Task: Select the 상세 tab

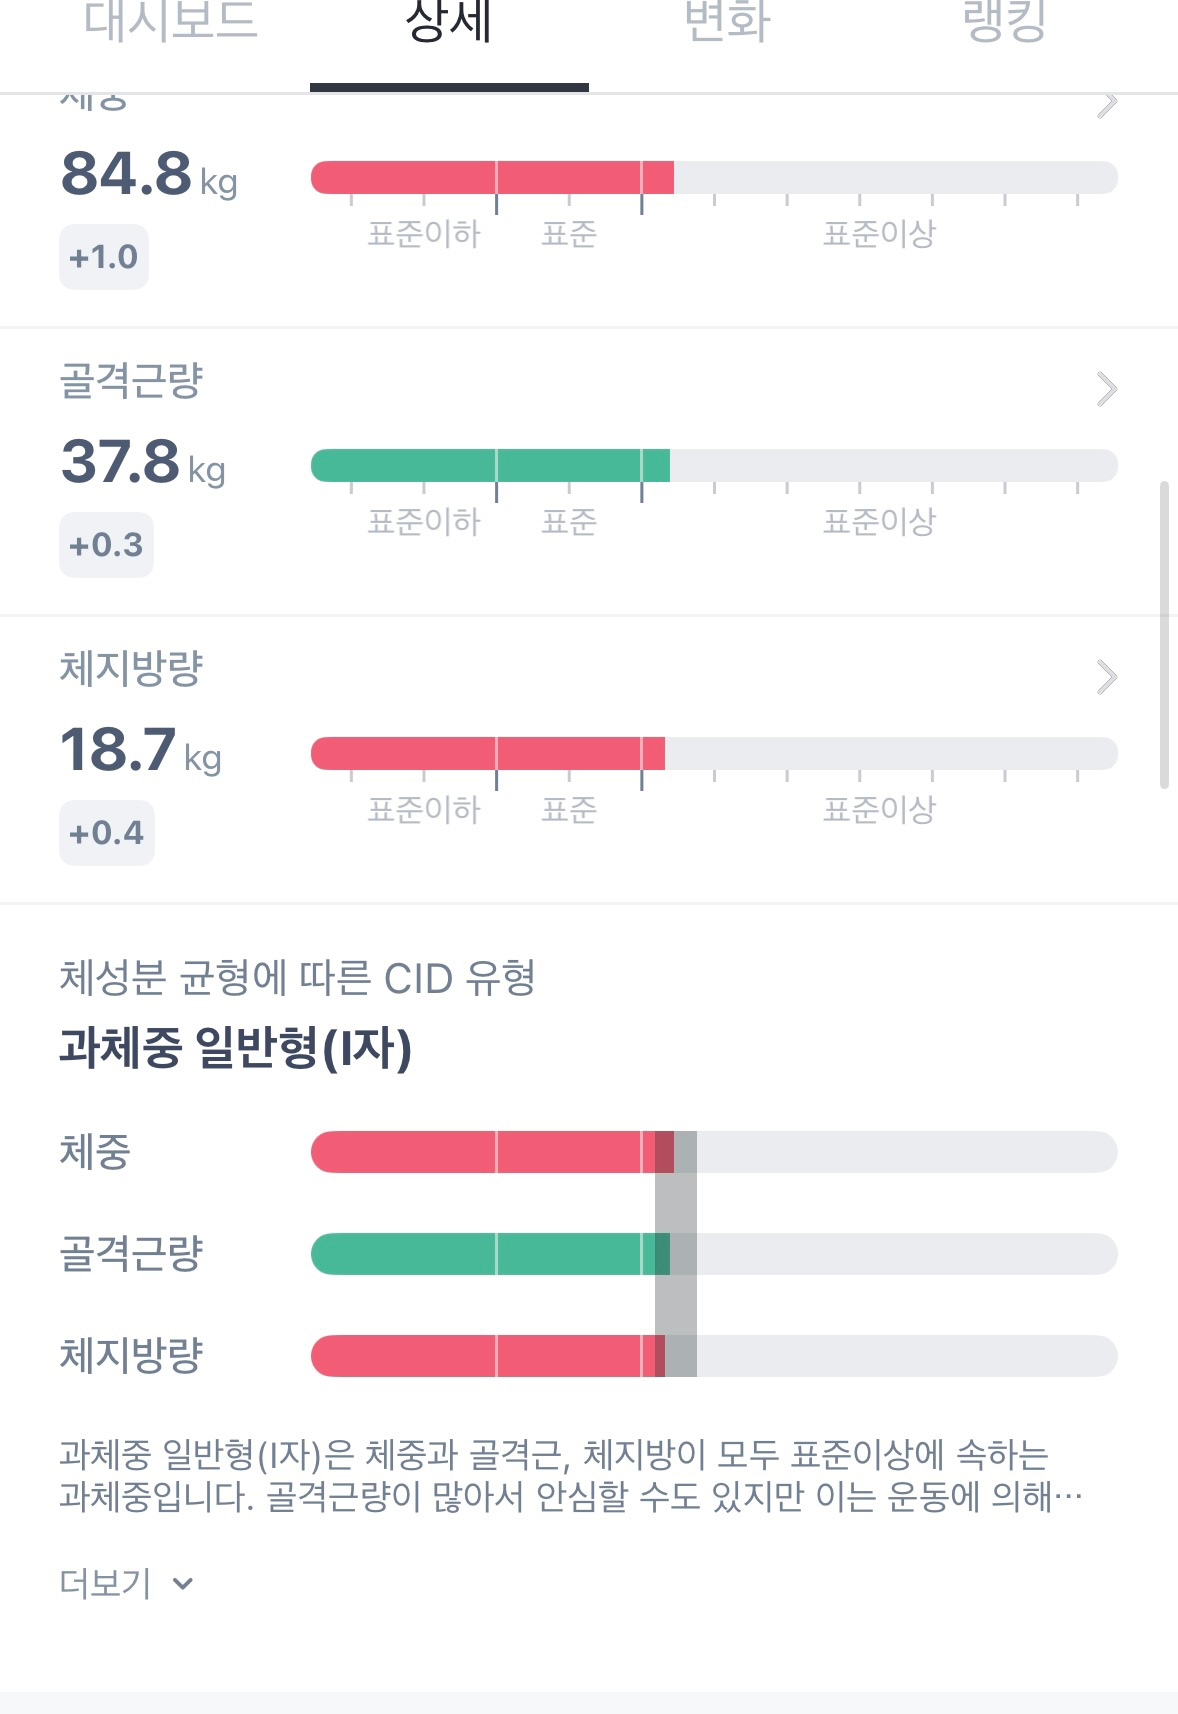Action: click(x=449, y=24)
